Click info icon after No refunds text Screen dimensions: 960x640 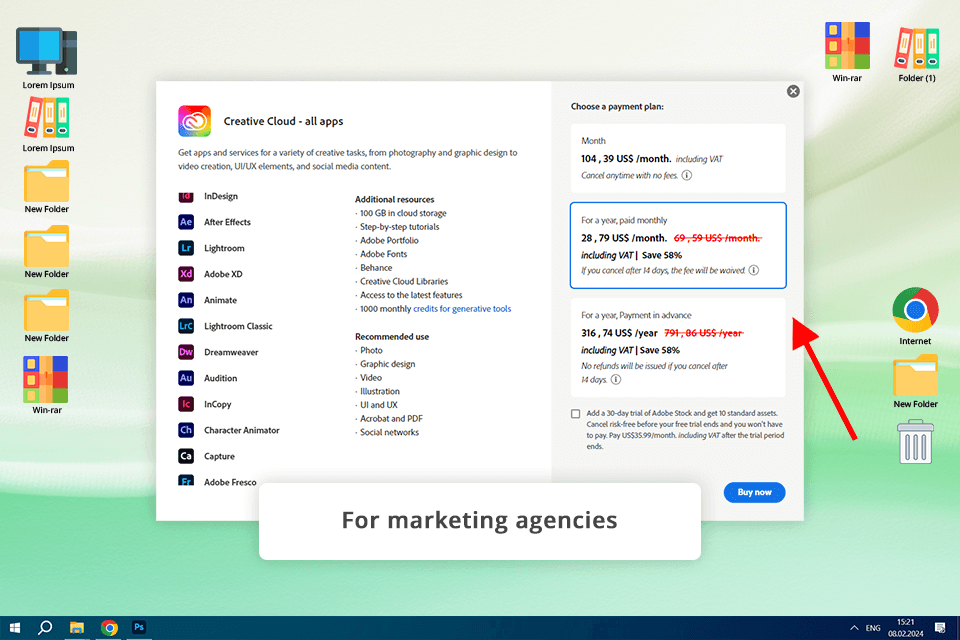click(616, 379)
